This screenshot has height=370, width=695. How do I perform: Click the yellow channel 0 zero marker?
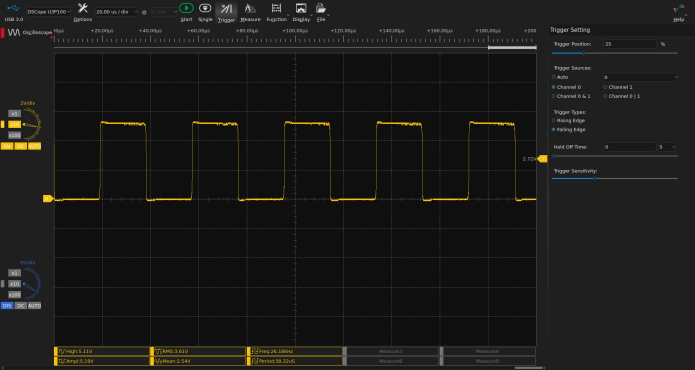coord(47,199)
